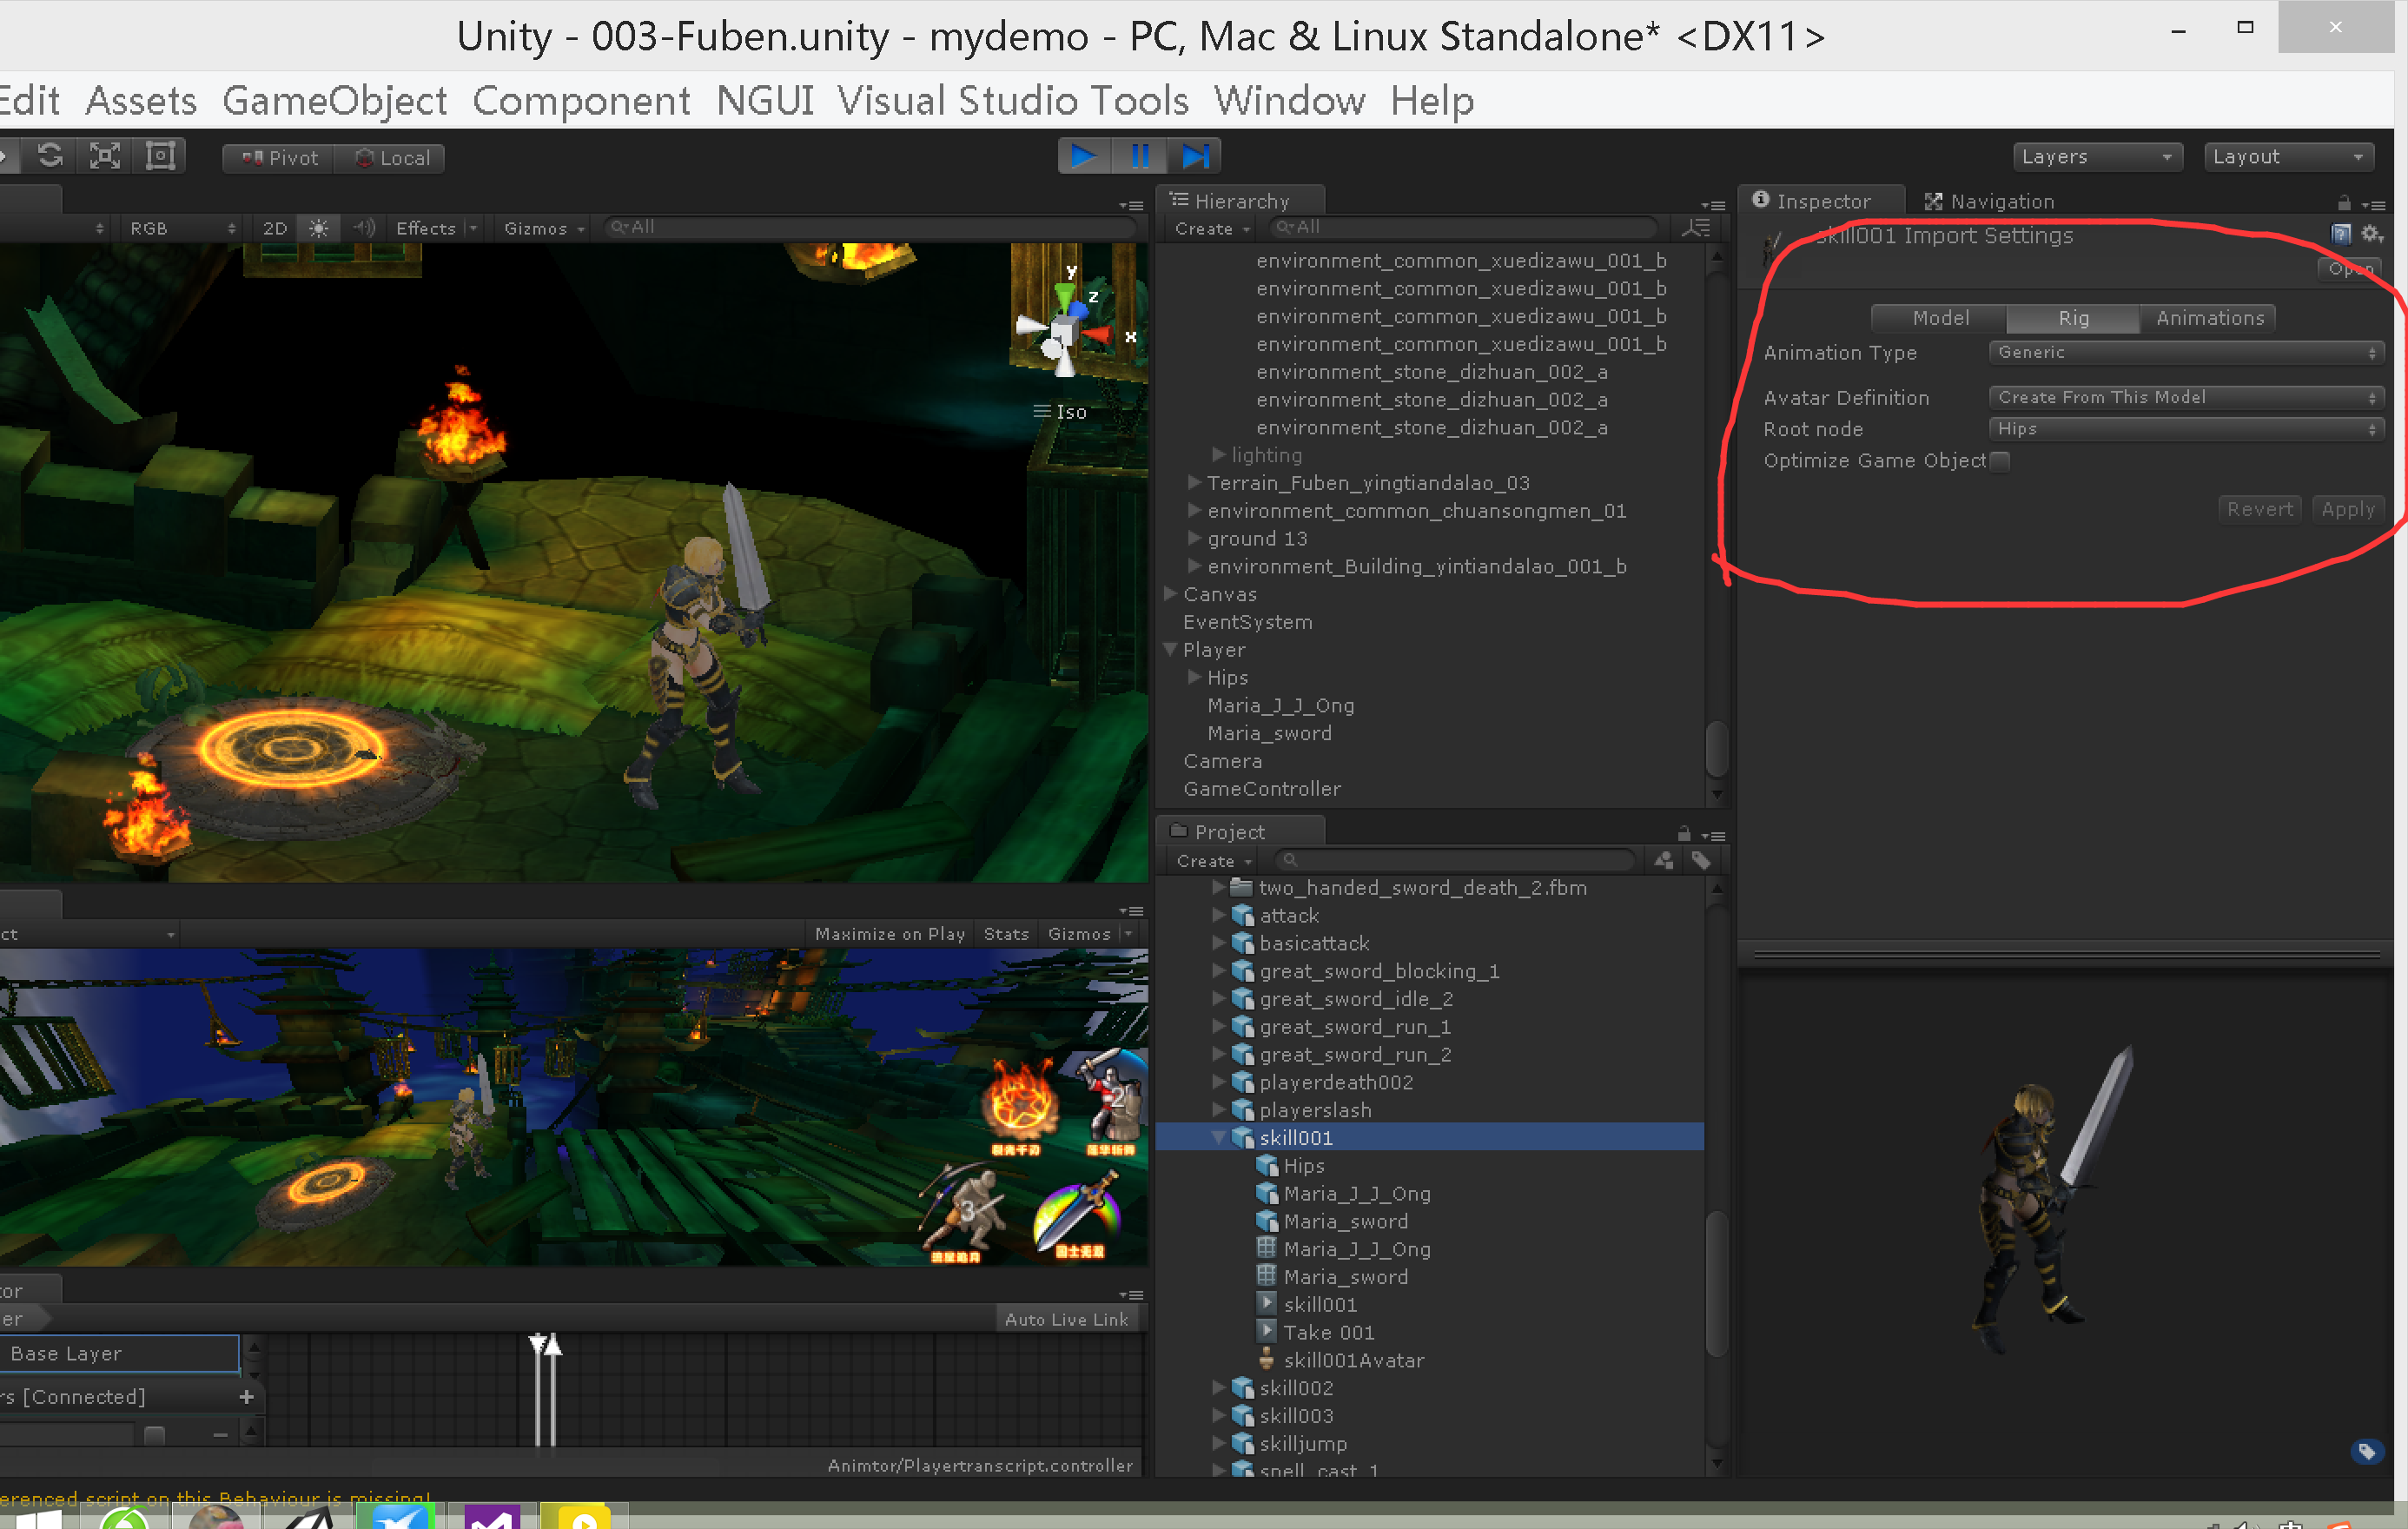Toggle the Pivot handle position button
Image resolution: width=2408 pixels, height=1529 pixels.
(279, 158)
